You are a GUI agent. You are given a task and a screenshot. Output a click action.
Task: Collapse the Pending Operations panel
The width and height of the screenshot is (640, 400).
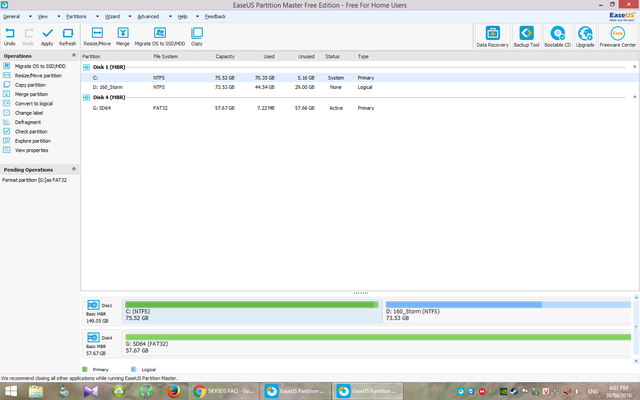(74, 169)
